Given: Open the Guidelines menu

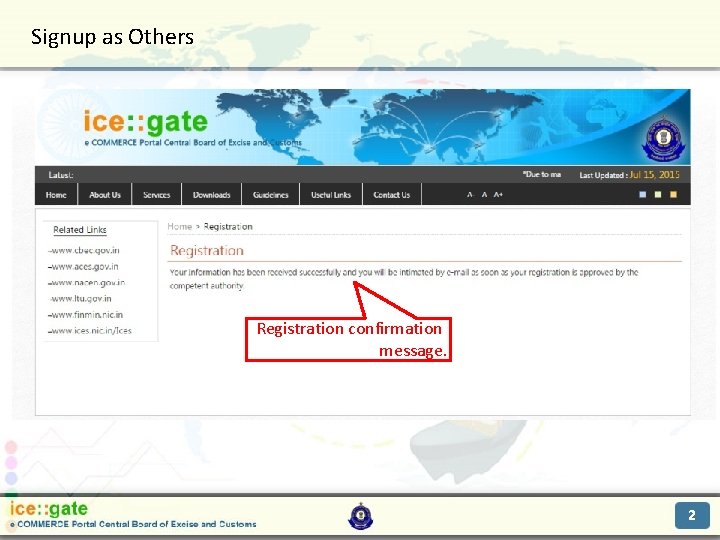Looking at the screenshot, I should point(270,195).
